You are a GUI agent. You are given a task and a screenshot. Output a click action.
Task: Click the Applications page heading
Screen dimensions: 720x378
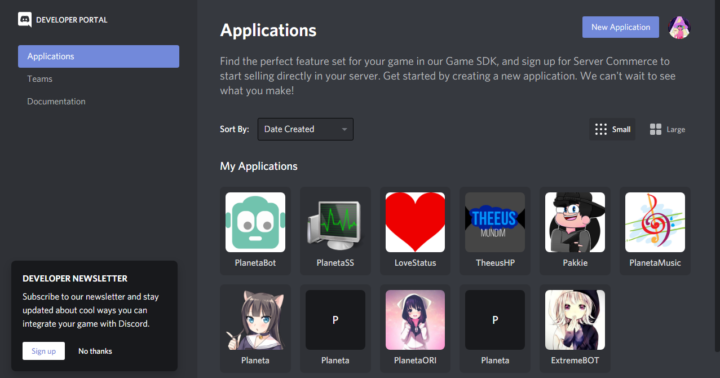pyautogui.click(x=268, y=30)
